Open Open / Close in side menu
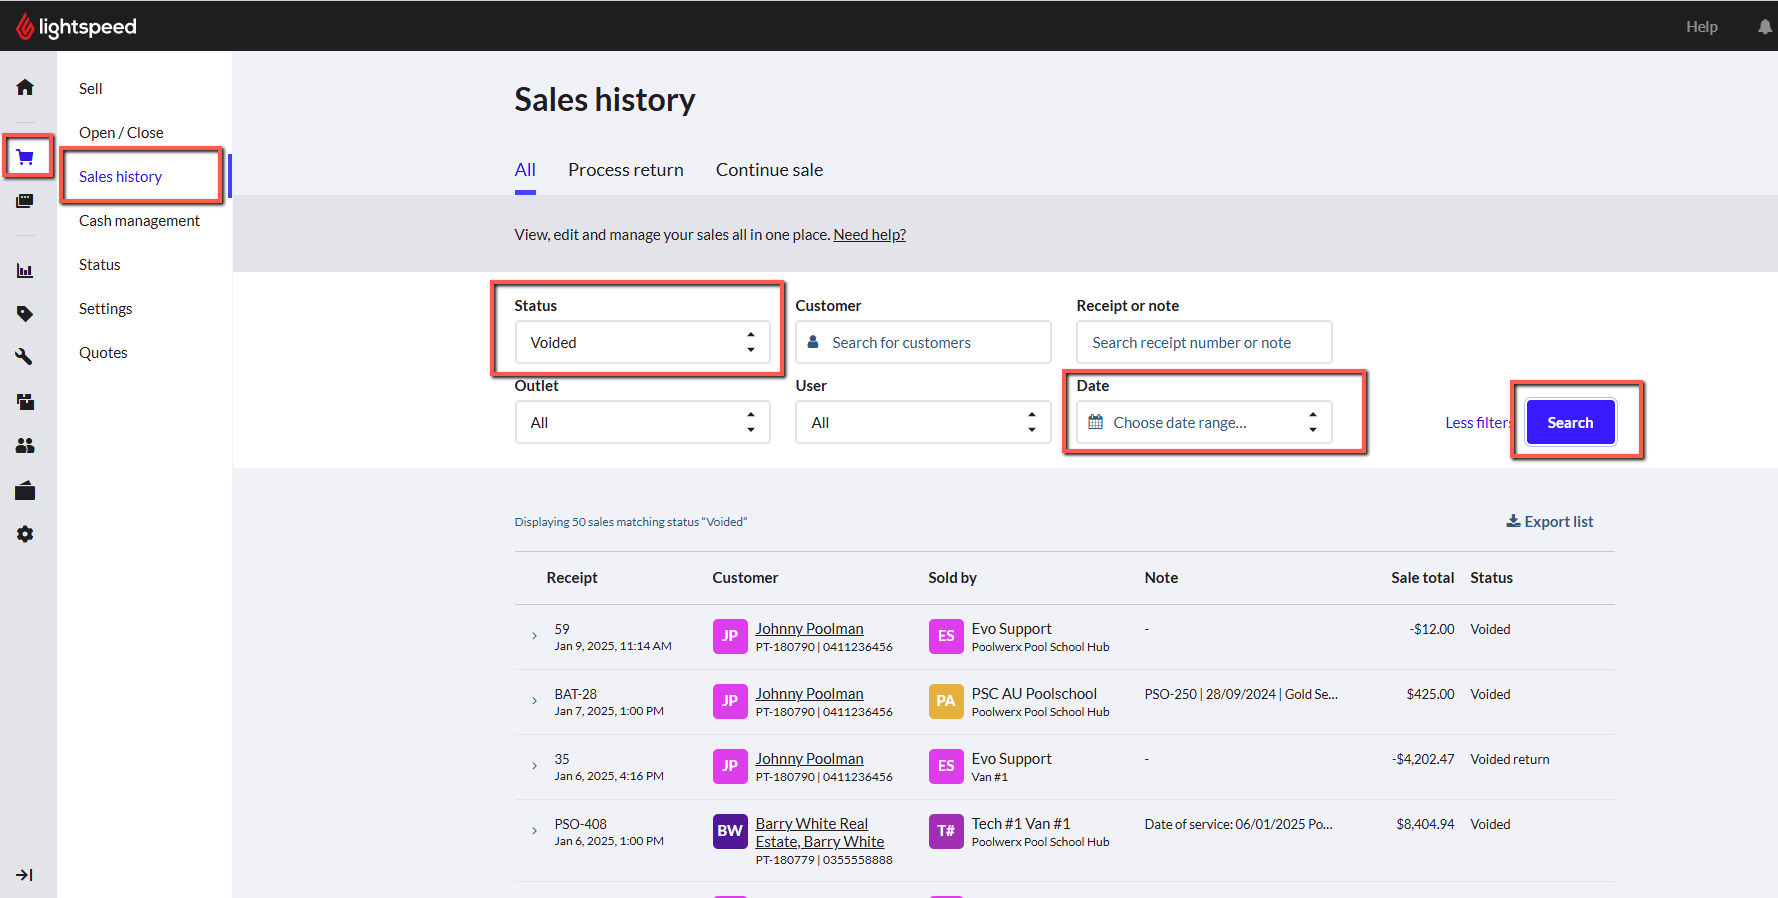 [x=121, y=133]
